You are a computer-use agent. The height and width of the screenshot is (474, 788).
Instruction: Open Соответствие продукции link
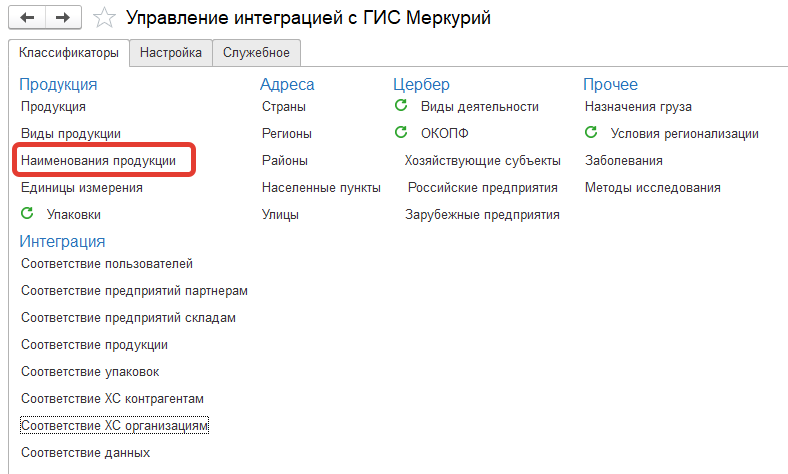(94, 345)
